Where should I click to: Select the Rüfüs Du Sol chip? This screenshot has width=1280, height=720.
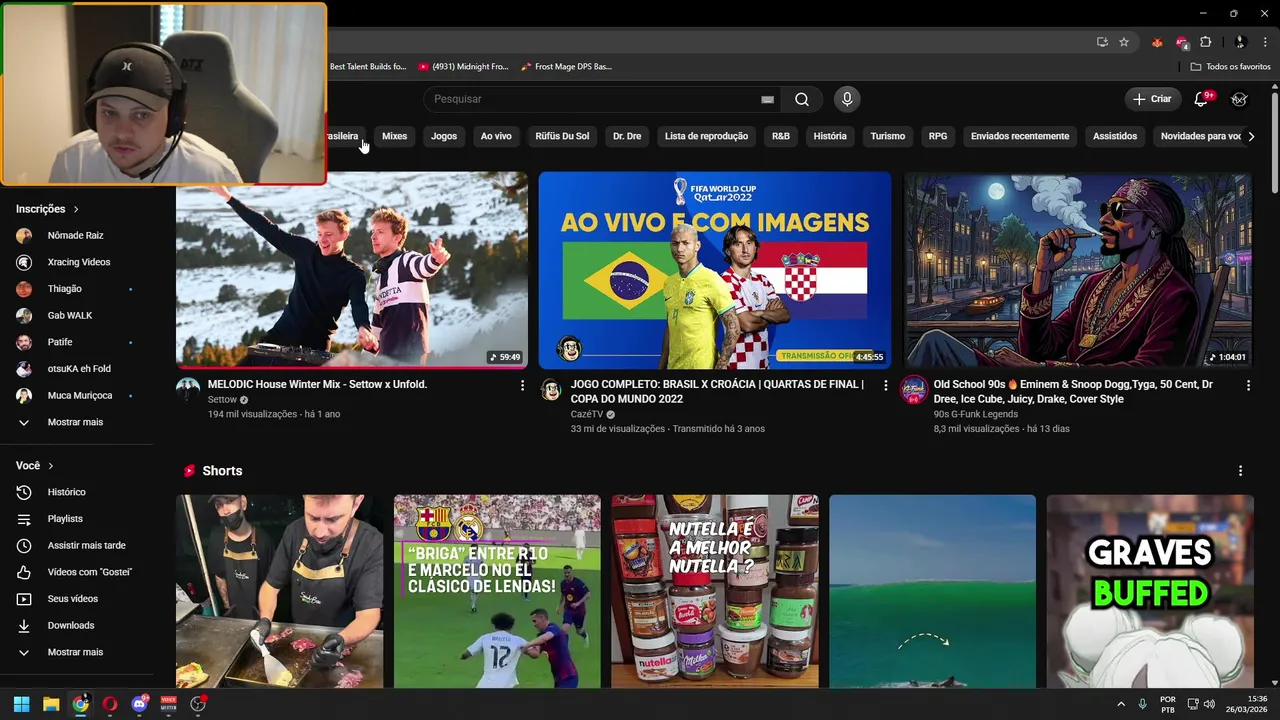pyautogui.click(x=562, y=136)
